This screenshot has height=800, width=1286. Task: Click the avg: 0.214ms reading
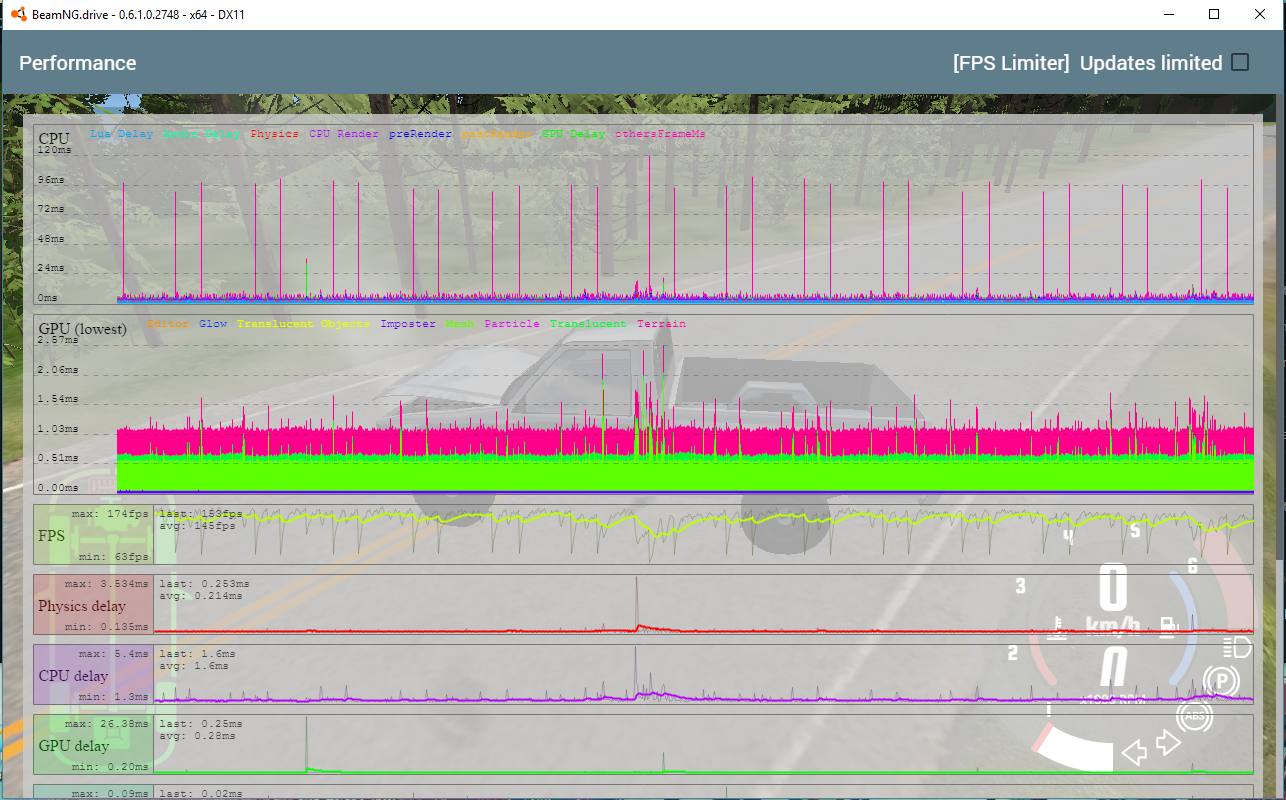click(200, 595)
